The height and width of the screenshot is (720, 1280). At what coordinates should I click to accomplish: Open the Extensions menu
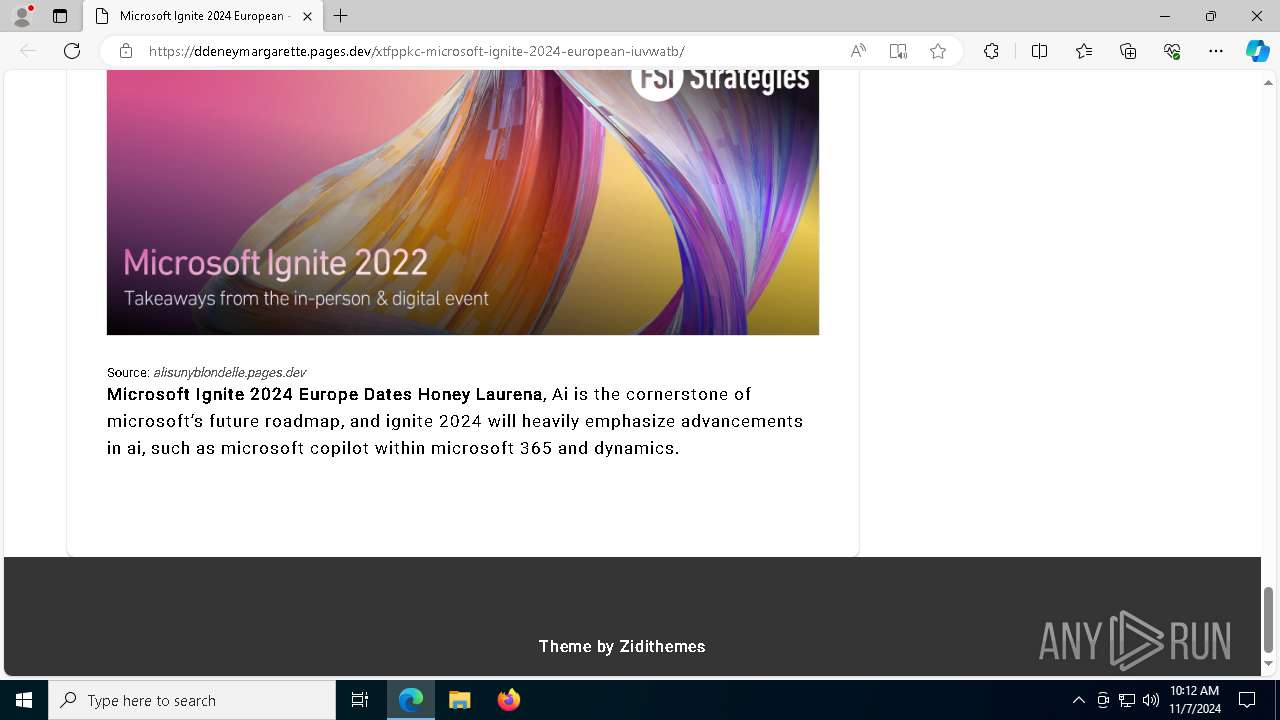[991, 51]
